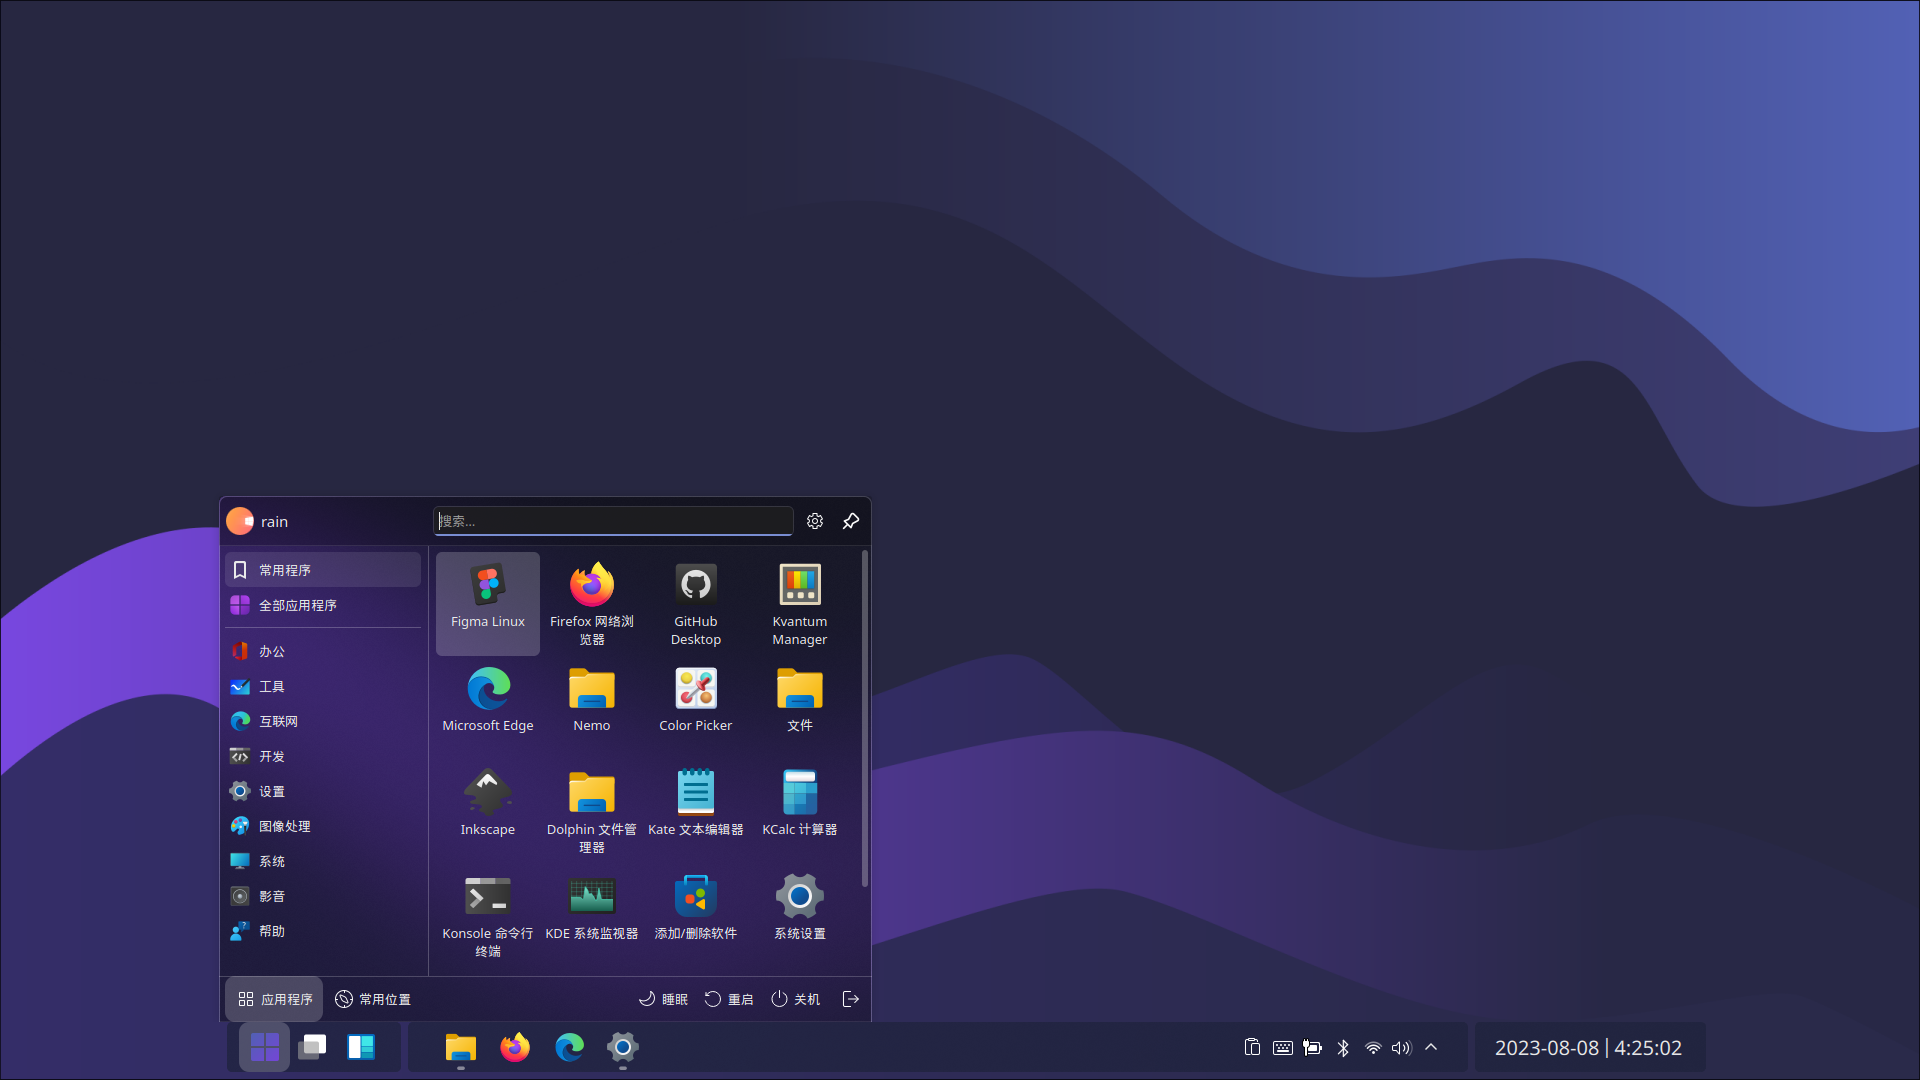Click the logout icon next to 关机
This screenshot has width=1920, height=1080.
tap(851, 999)
